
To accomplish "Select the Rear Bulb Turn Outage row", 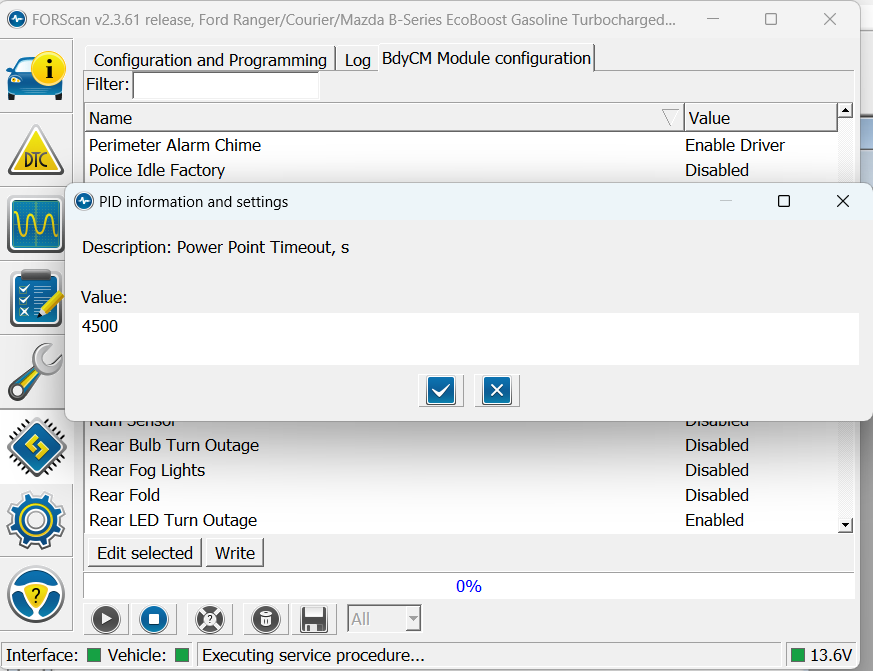I will [x=461, y=445].
